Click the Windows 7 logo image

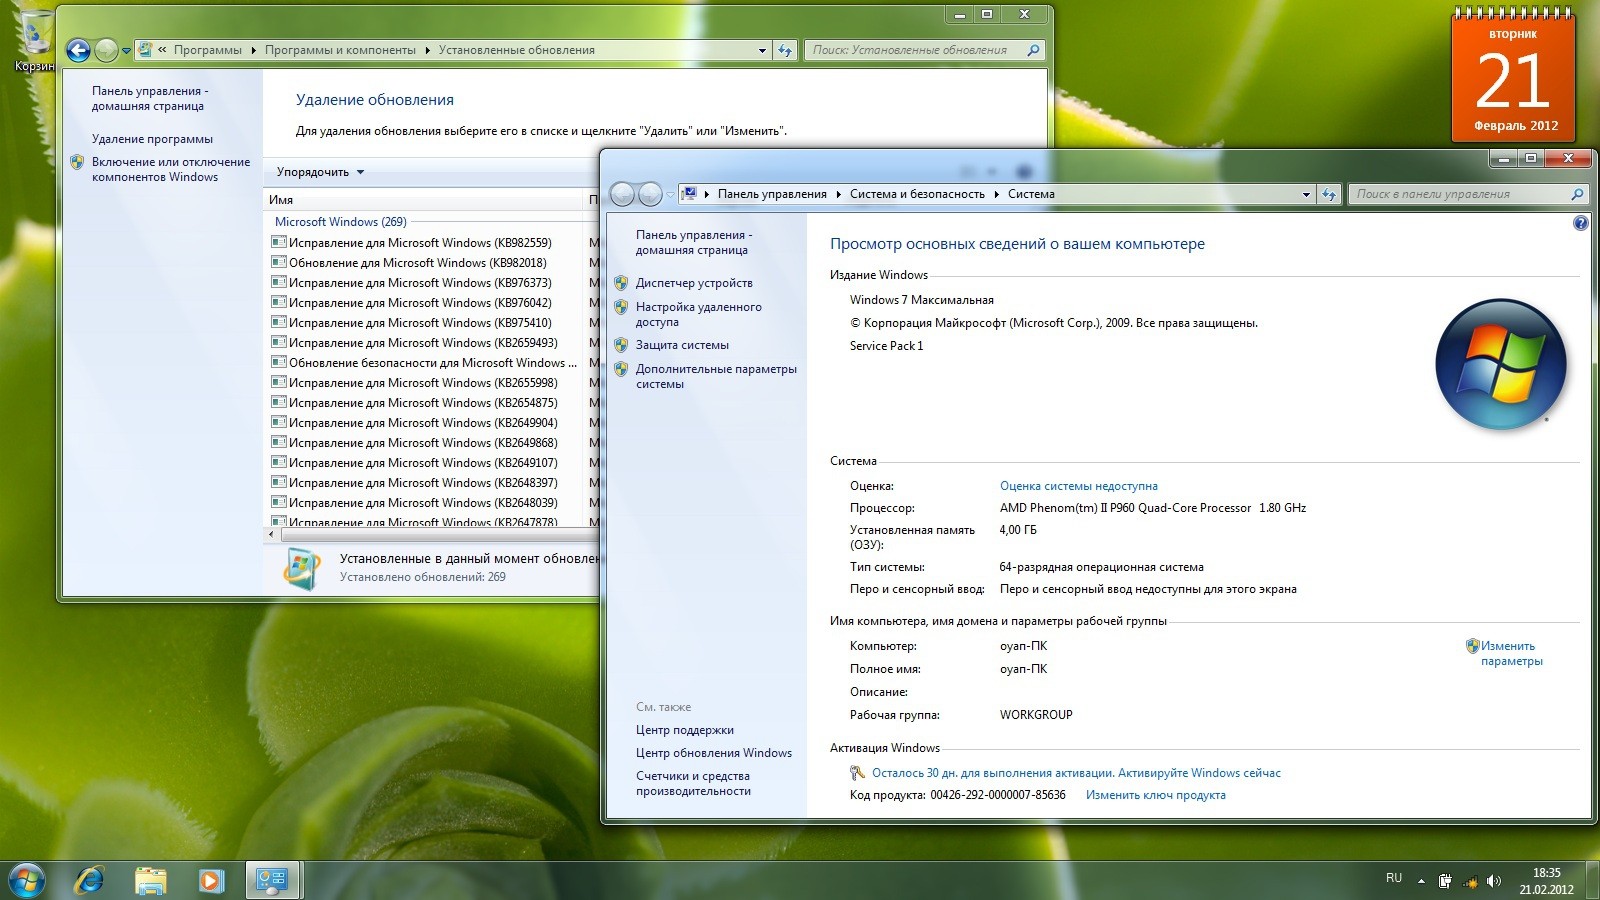(x=1500, y=364)
